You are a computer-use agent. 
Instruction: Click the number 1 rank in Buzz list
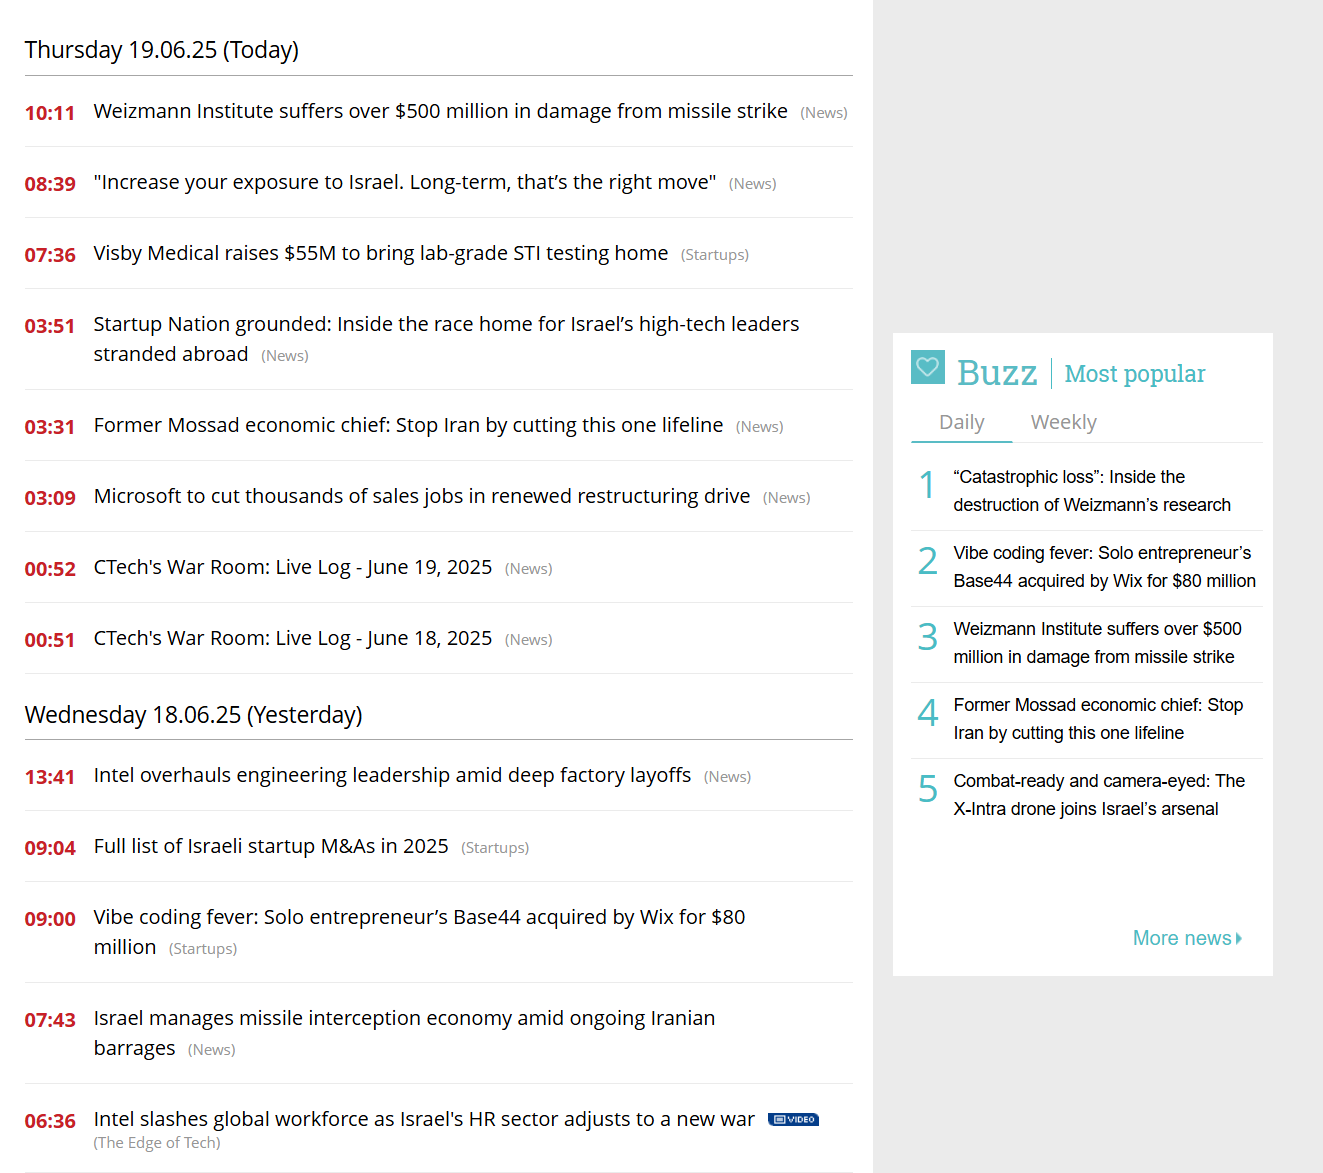click(x=927, y=485)
